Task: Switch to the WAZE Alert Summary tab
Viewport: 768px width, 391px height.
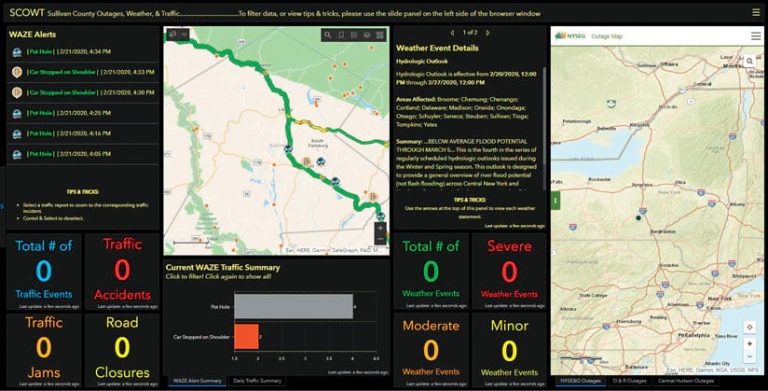Action: tap(197, 381)
